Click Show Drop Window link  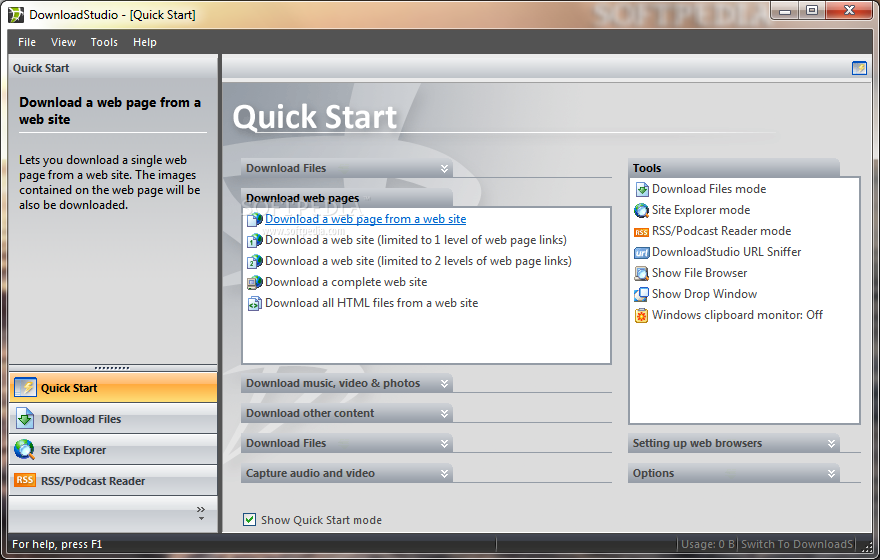(704, 294)
